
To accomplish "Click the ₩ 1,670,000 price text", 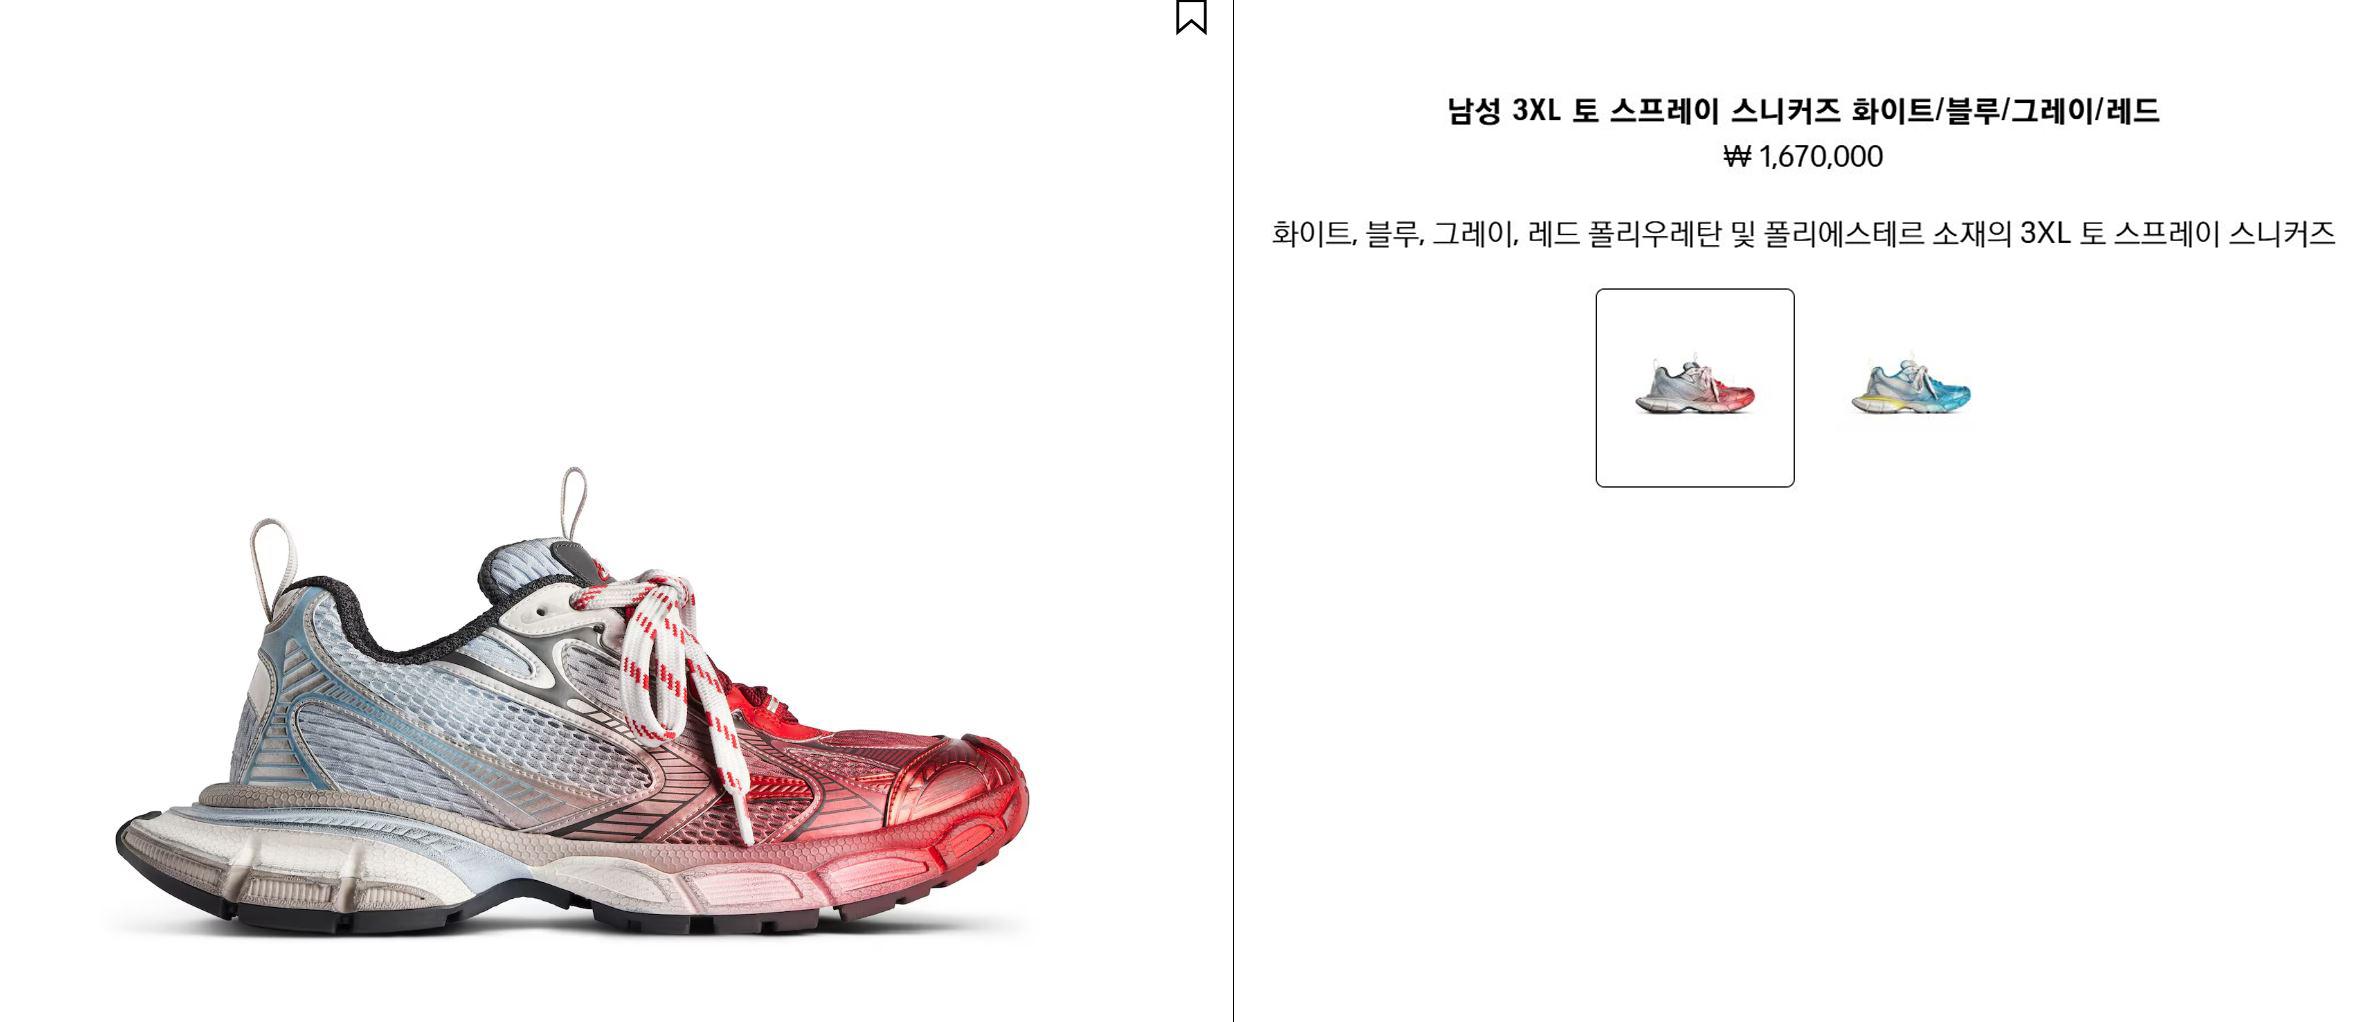I will [x=1803, y=157].
